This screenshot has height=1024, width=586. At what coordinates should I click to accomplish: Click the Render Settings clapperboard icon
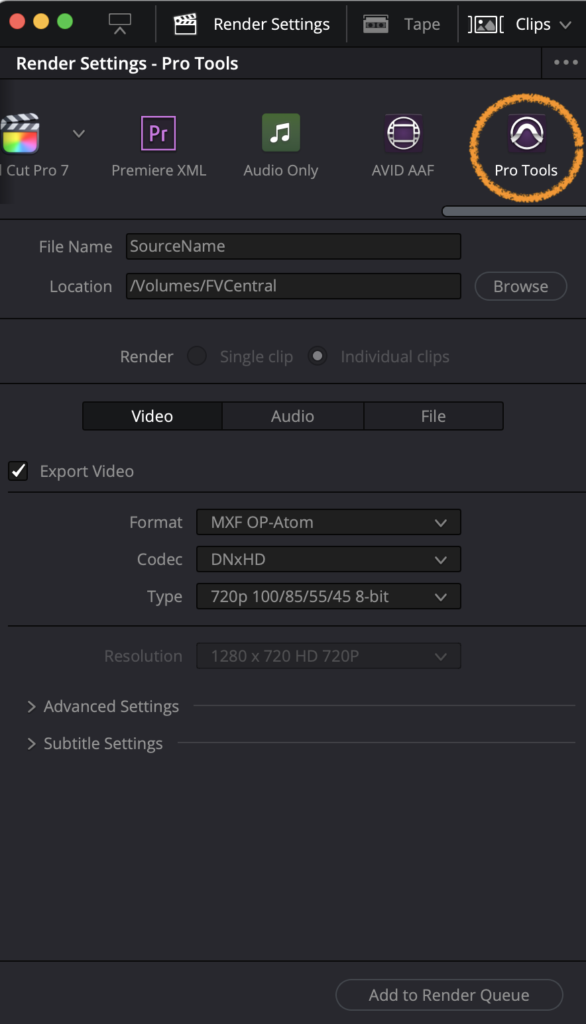click(x=185, y=24)
